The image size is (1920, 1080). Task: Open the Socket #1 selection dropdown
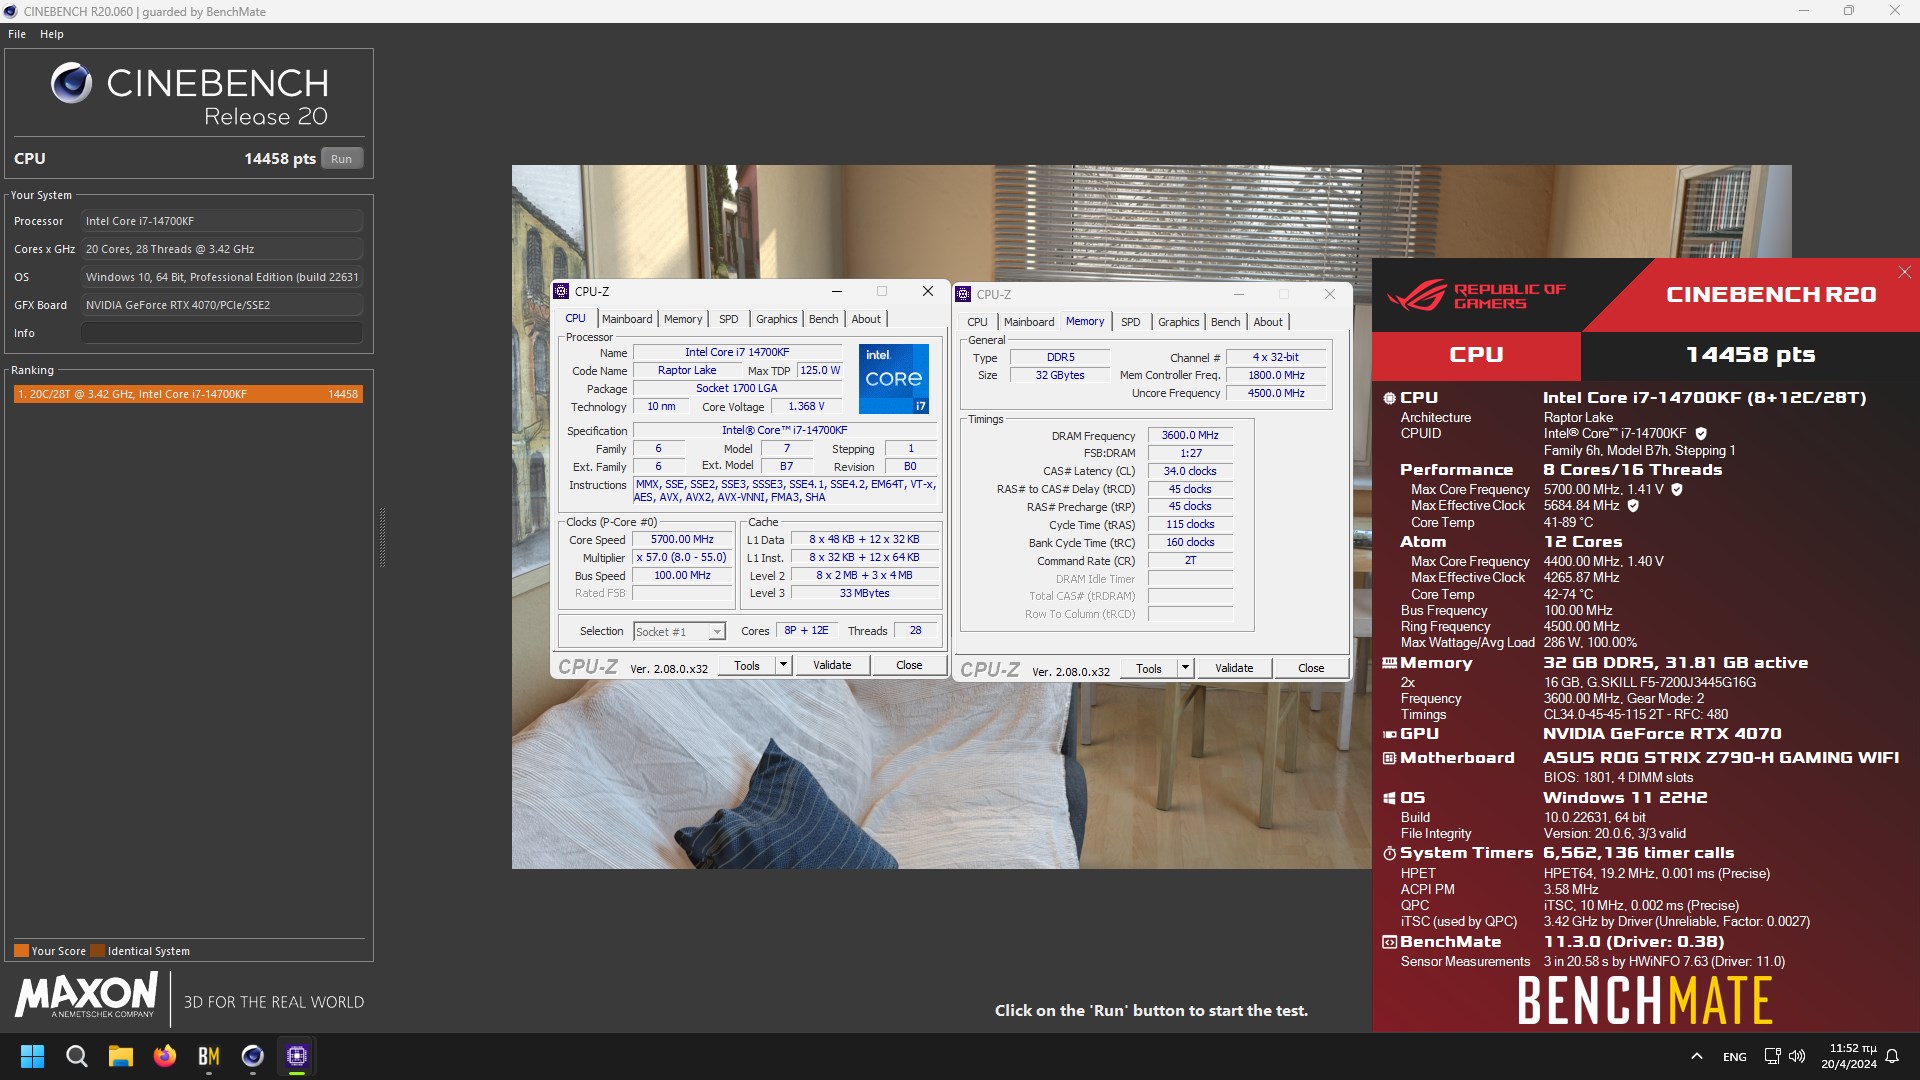point(679,632)
